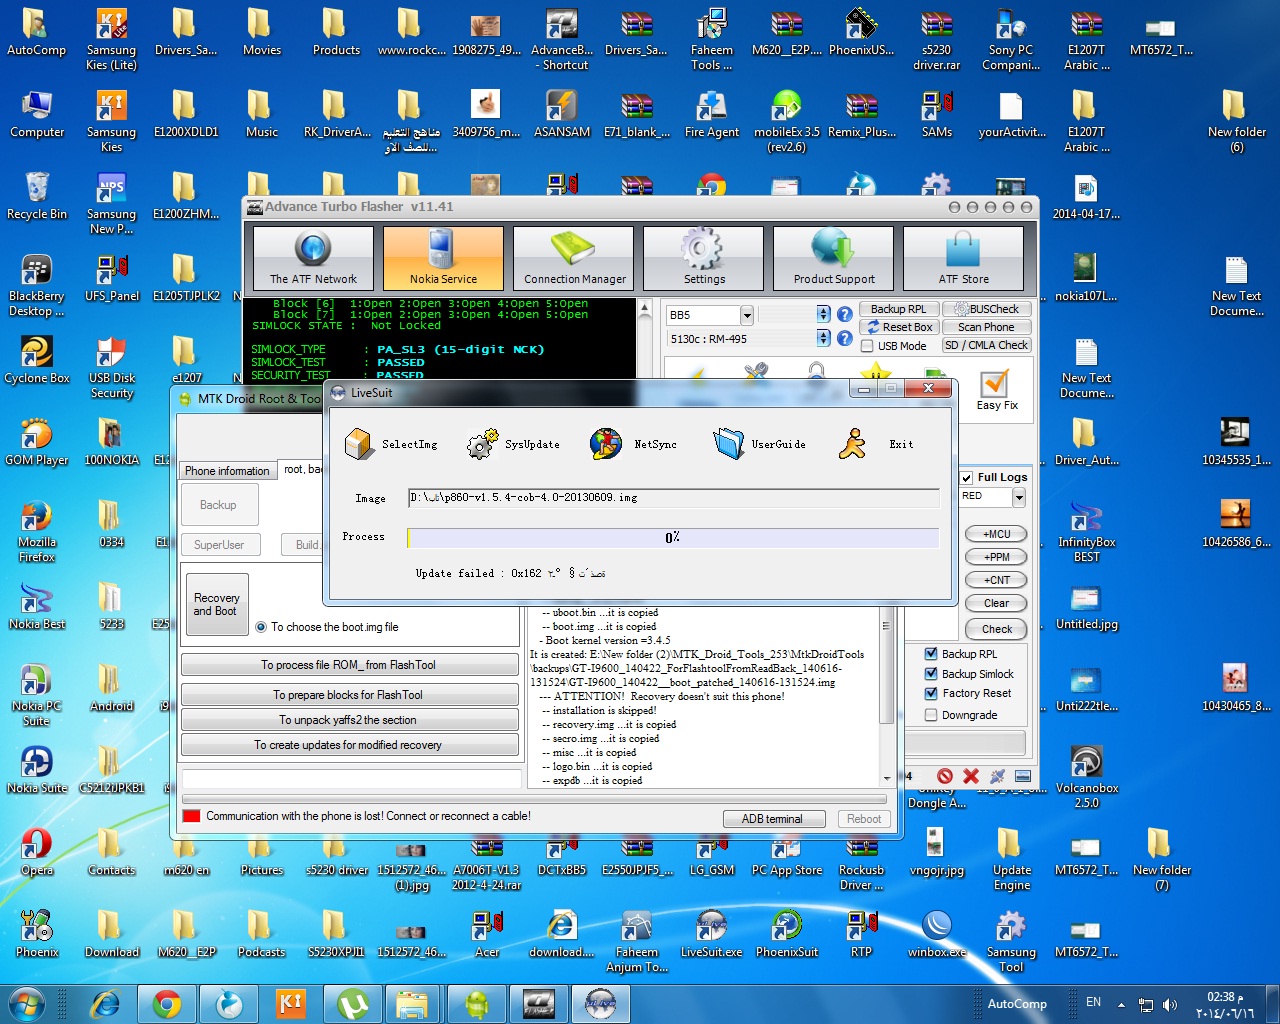Open uTorrent from the taskbar

click(352, 1004)
